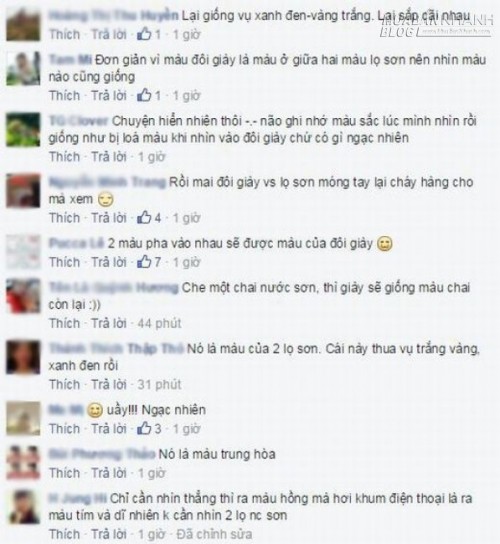Screen dimensions: 500x544
Task: Click Trả lời under 31 phút comment
Action: [x=109, y=384]
